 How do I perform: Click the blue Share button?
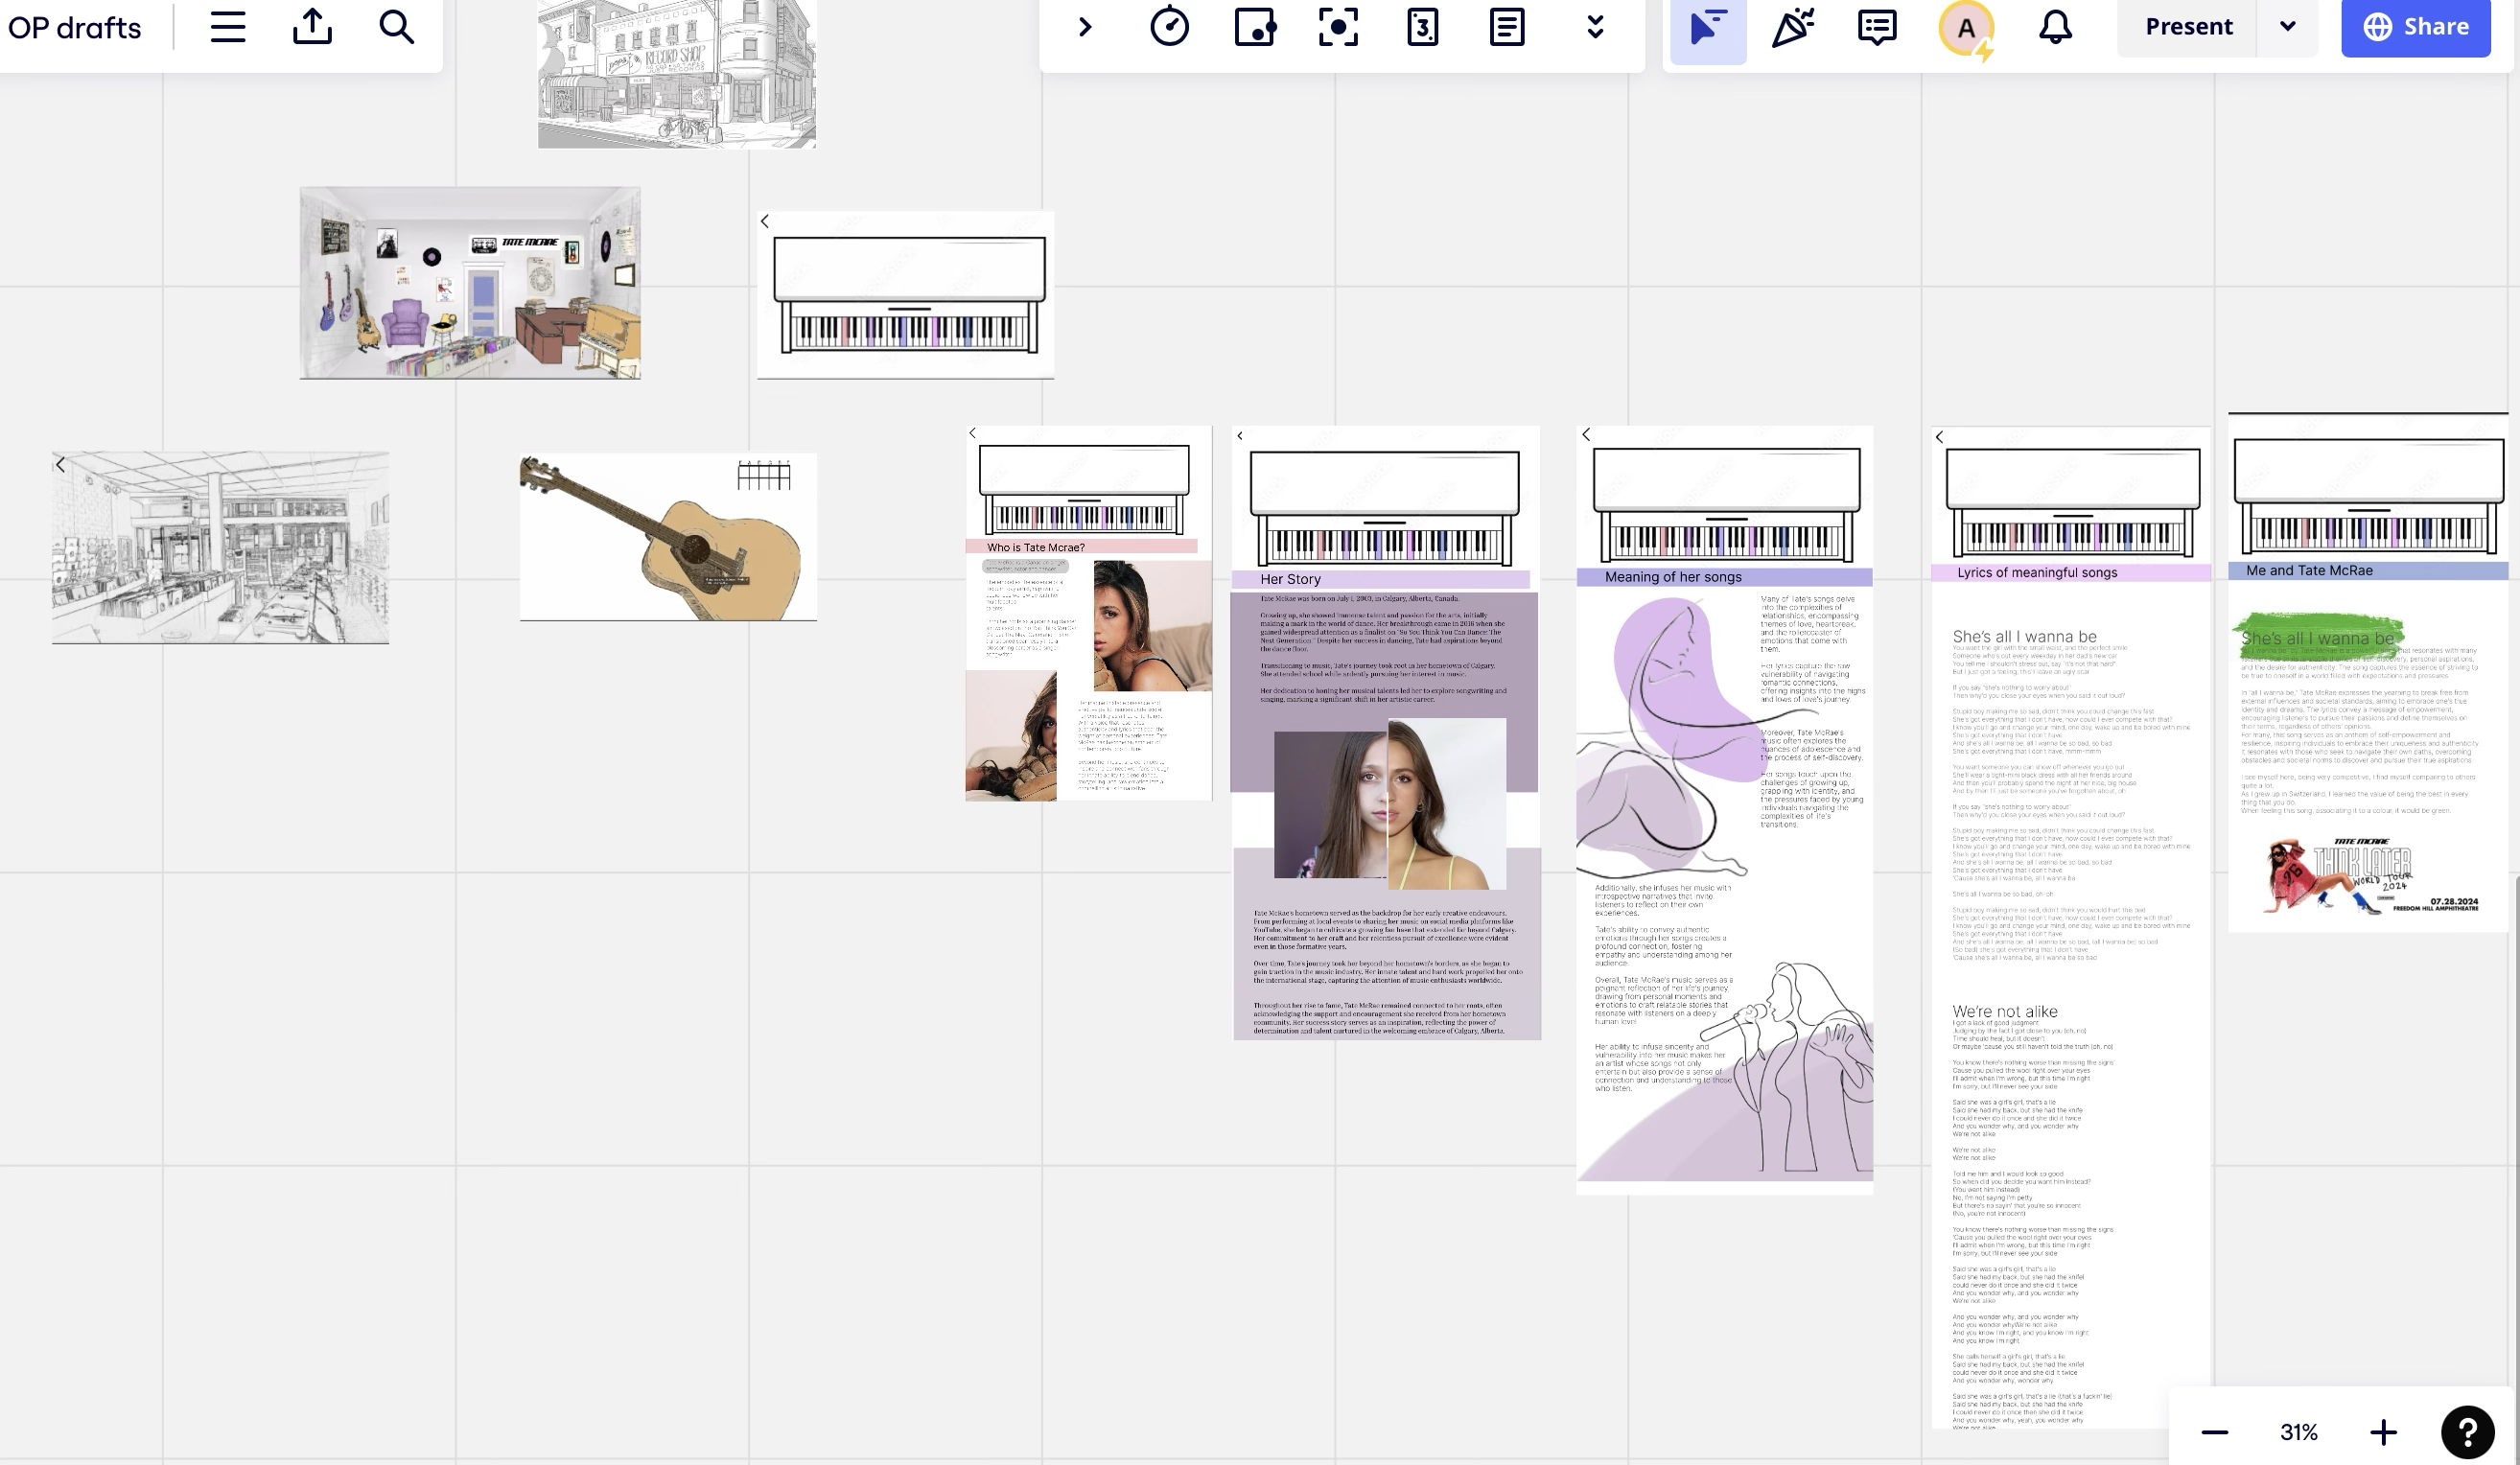2416,27
